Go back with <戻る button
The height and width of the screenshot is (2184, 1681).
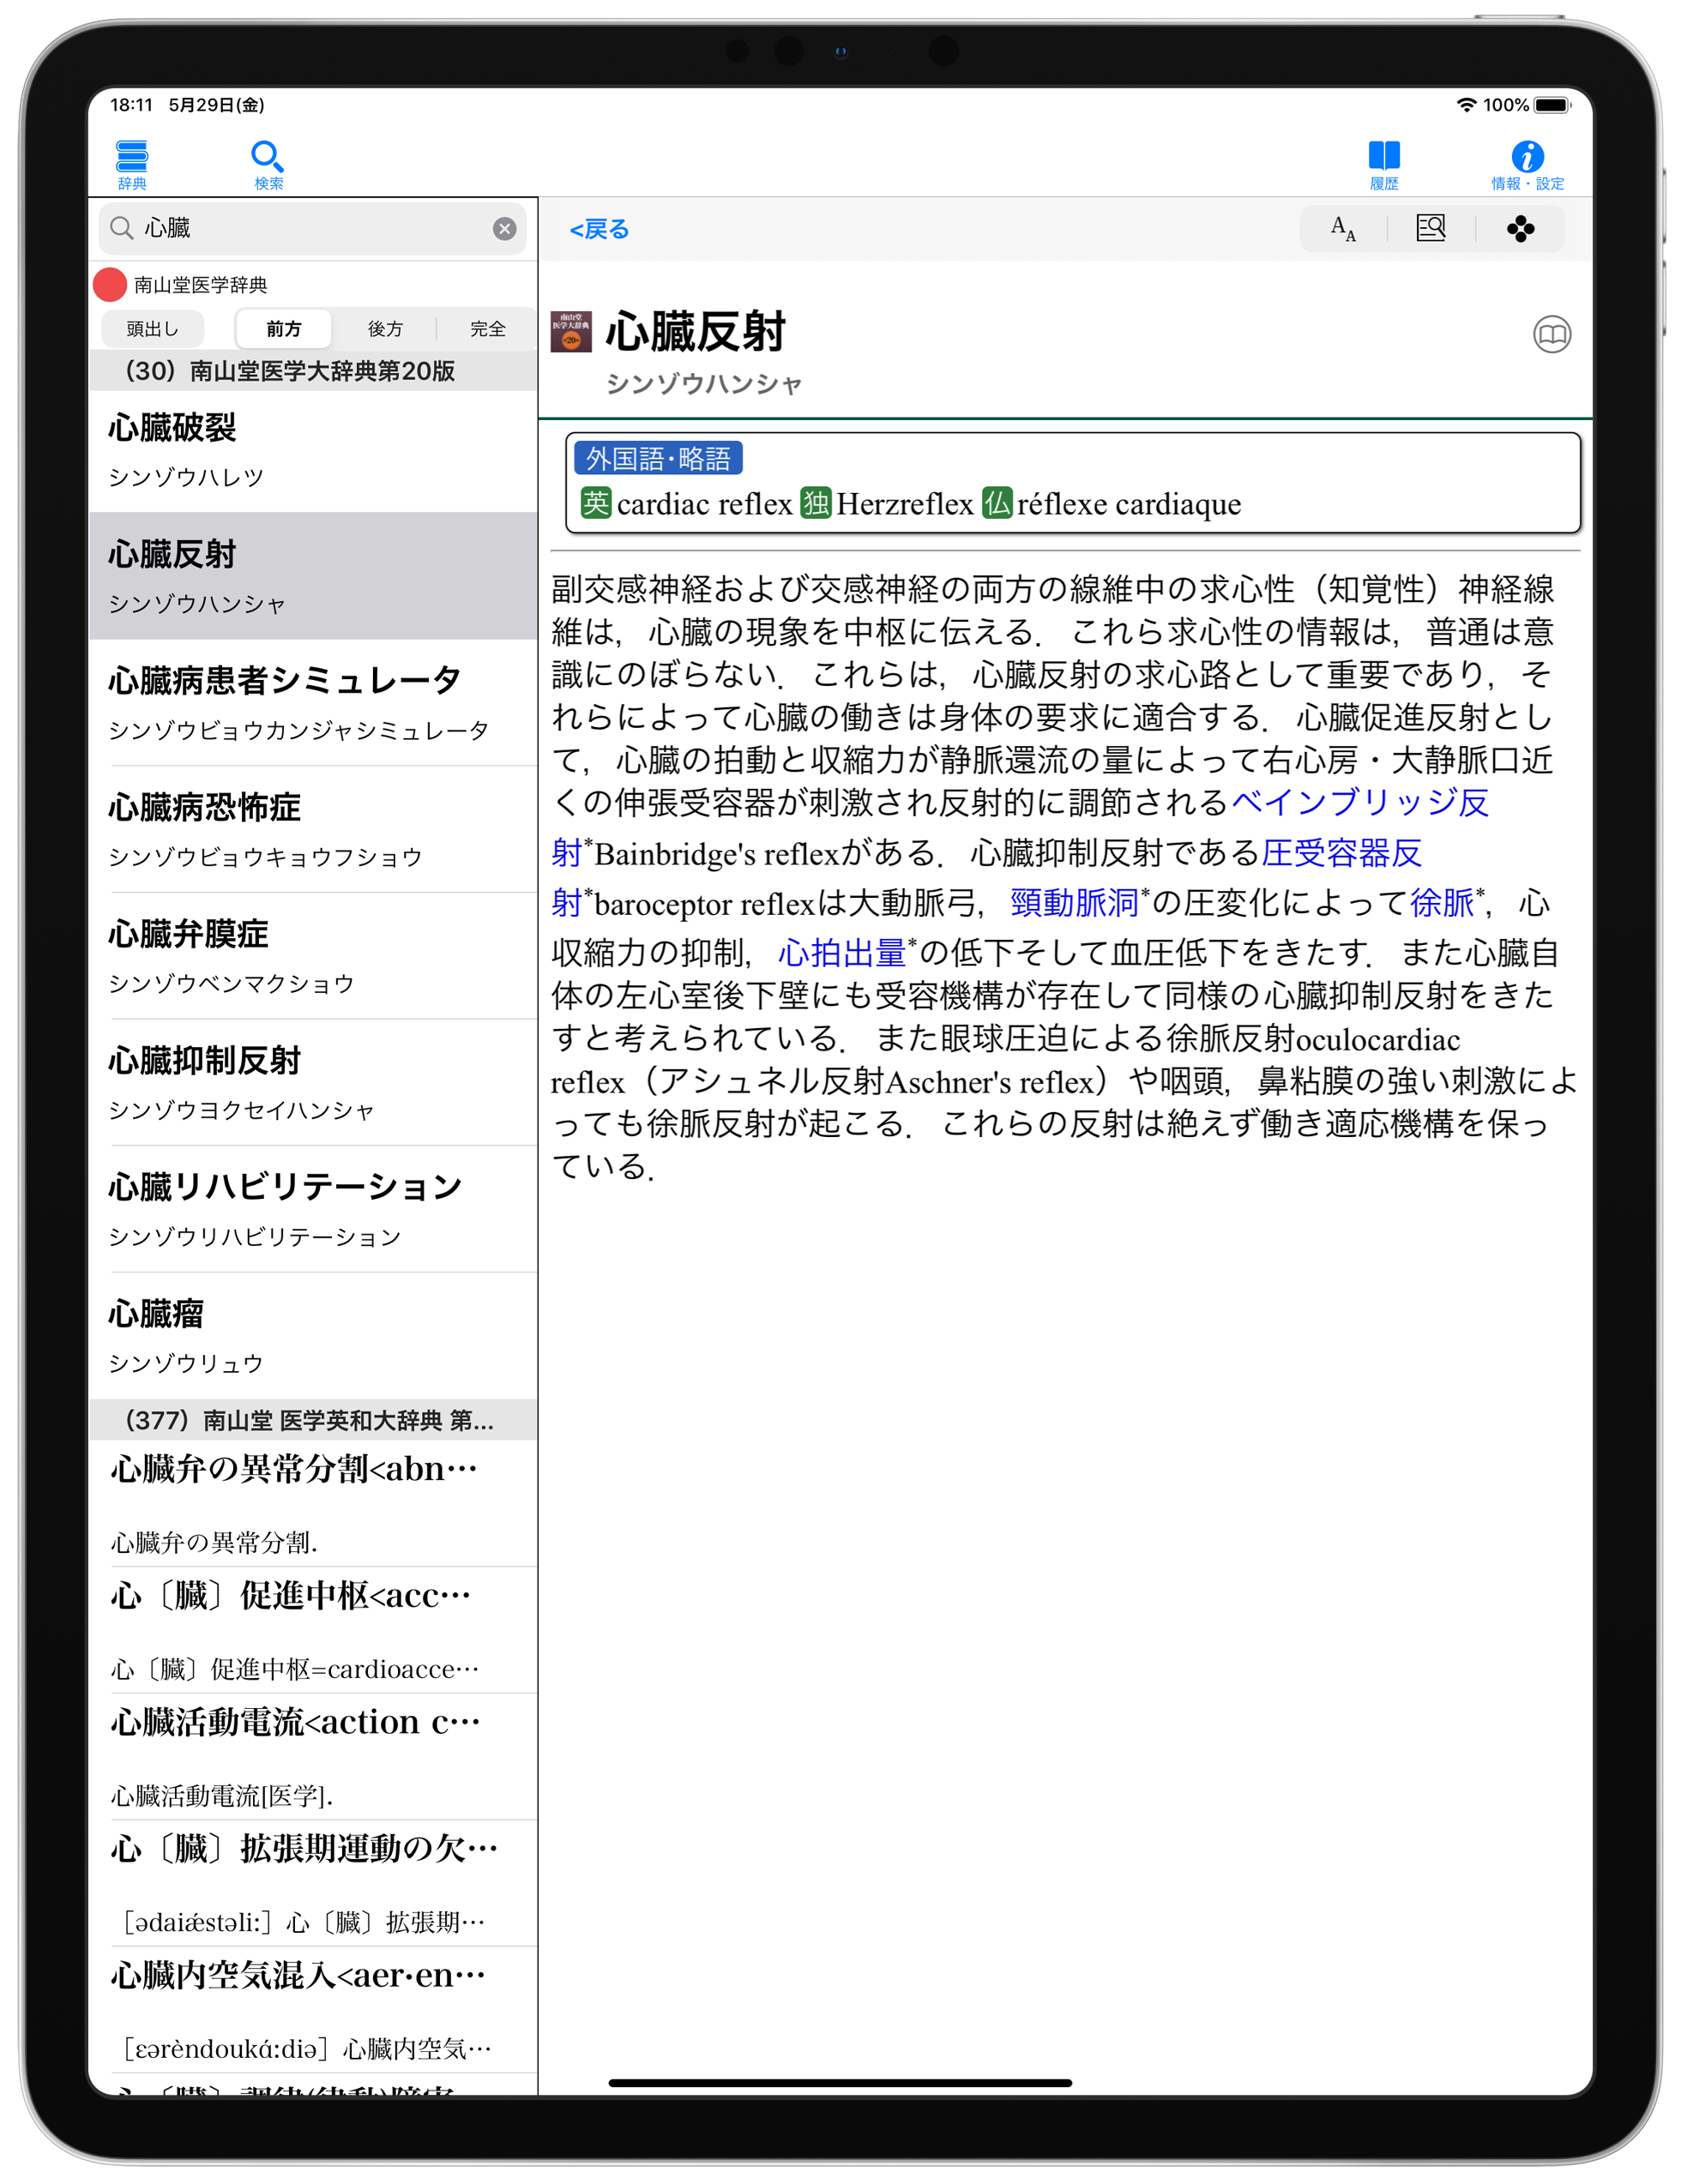599,229
